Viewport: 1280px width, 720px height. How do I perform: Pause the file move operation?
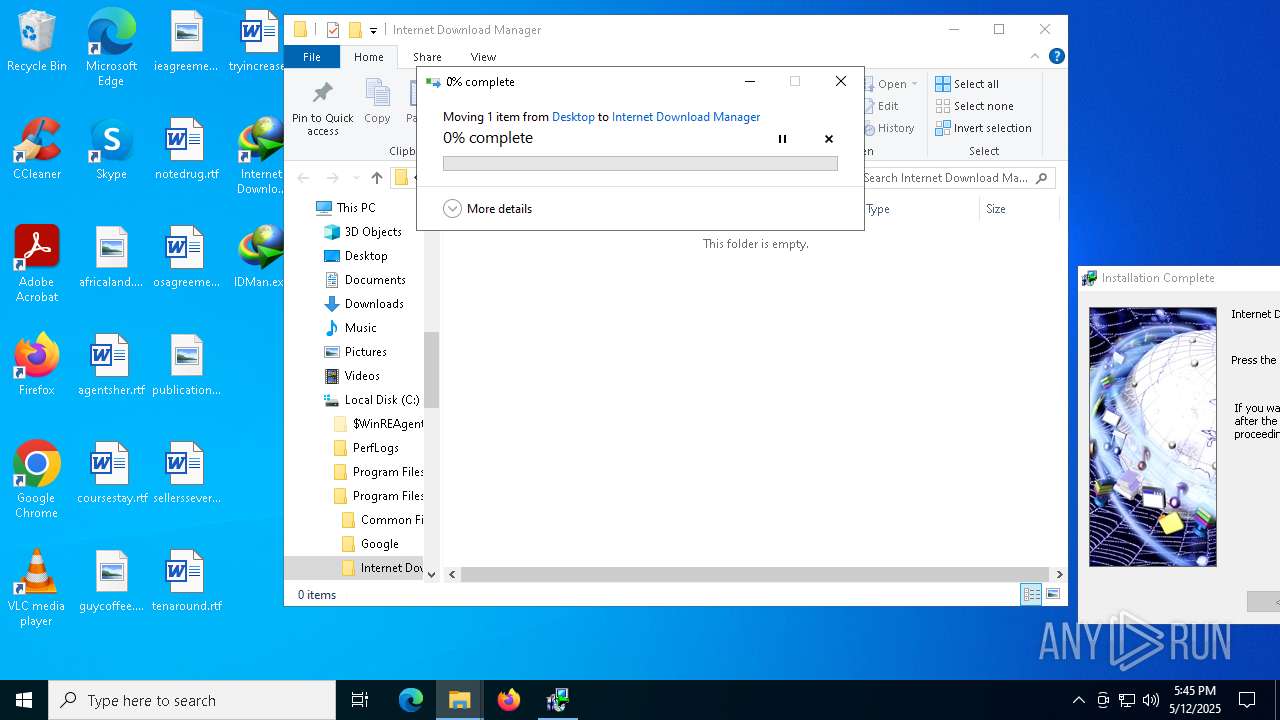point(782,139)
